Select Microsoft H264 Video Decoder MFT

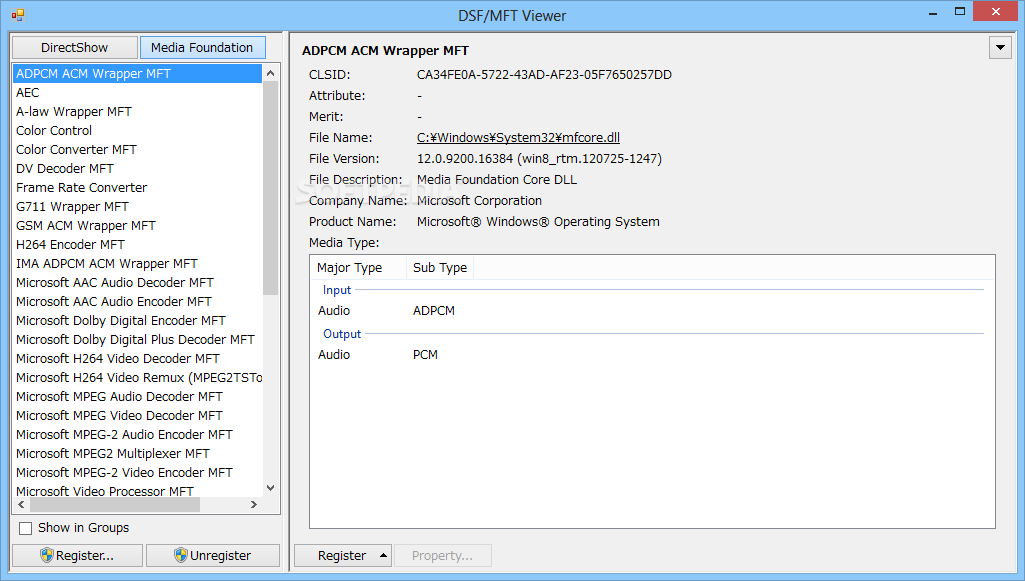point(137,358)
